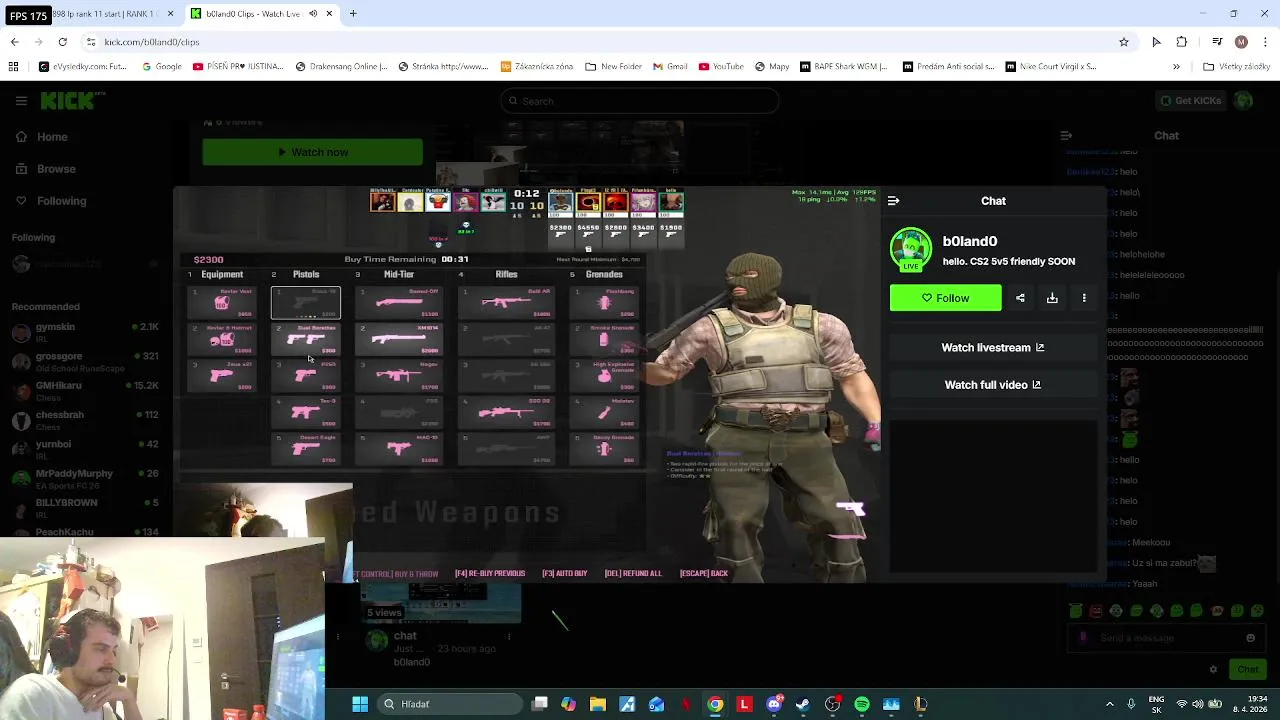
Task: Select BILLYBROWN recommended channel
Action: (x=84, y=507)
